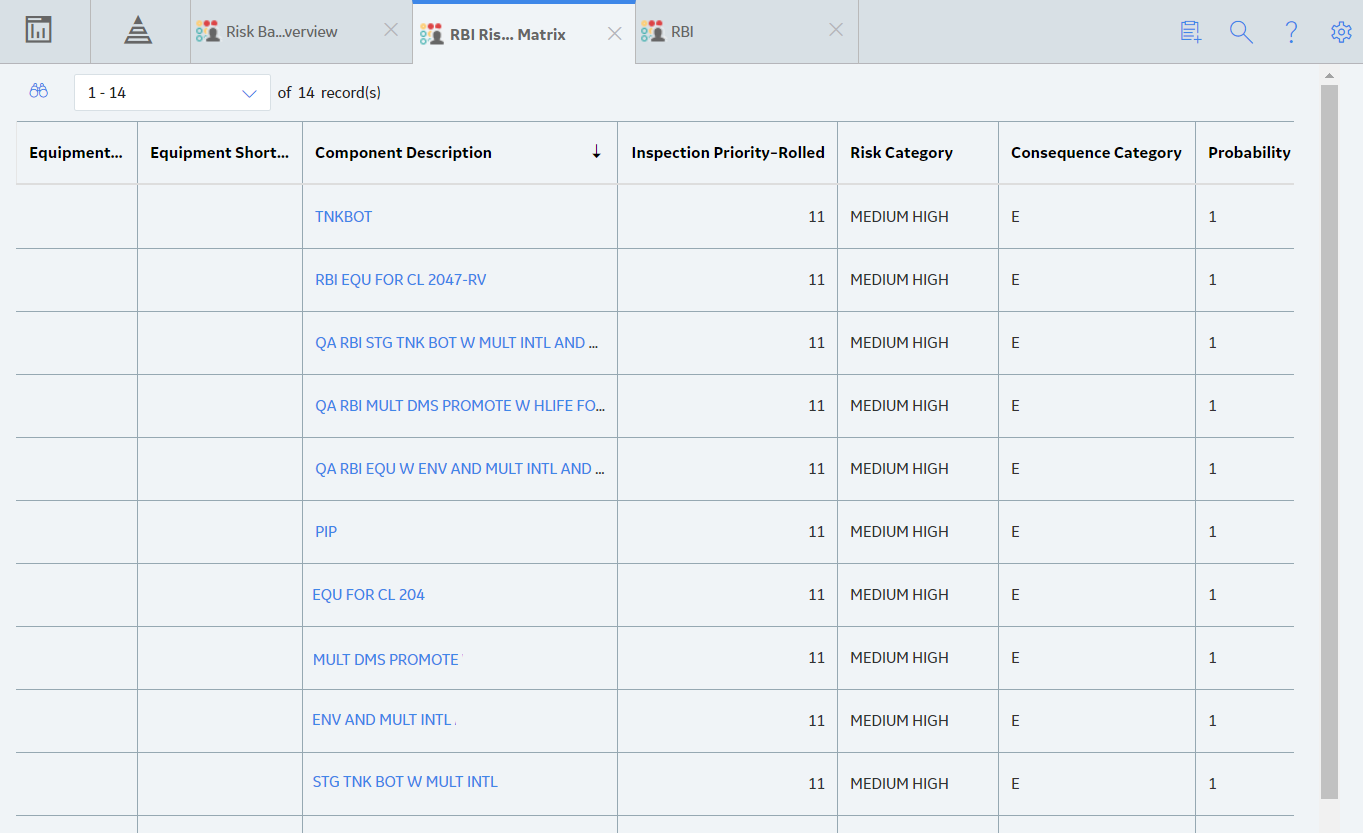This screenshot has width=1363, height=833.
Task: Open the TNKBOT component link
Action: pyautogui.click(x=343, y=216)
